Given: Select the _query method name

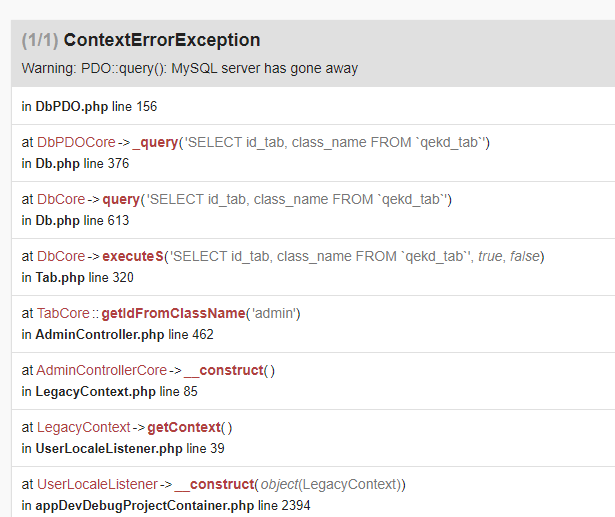Looking at the screenshot, I should 155,142.
